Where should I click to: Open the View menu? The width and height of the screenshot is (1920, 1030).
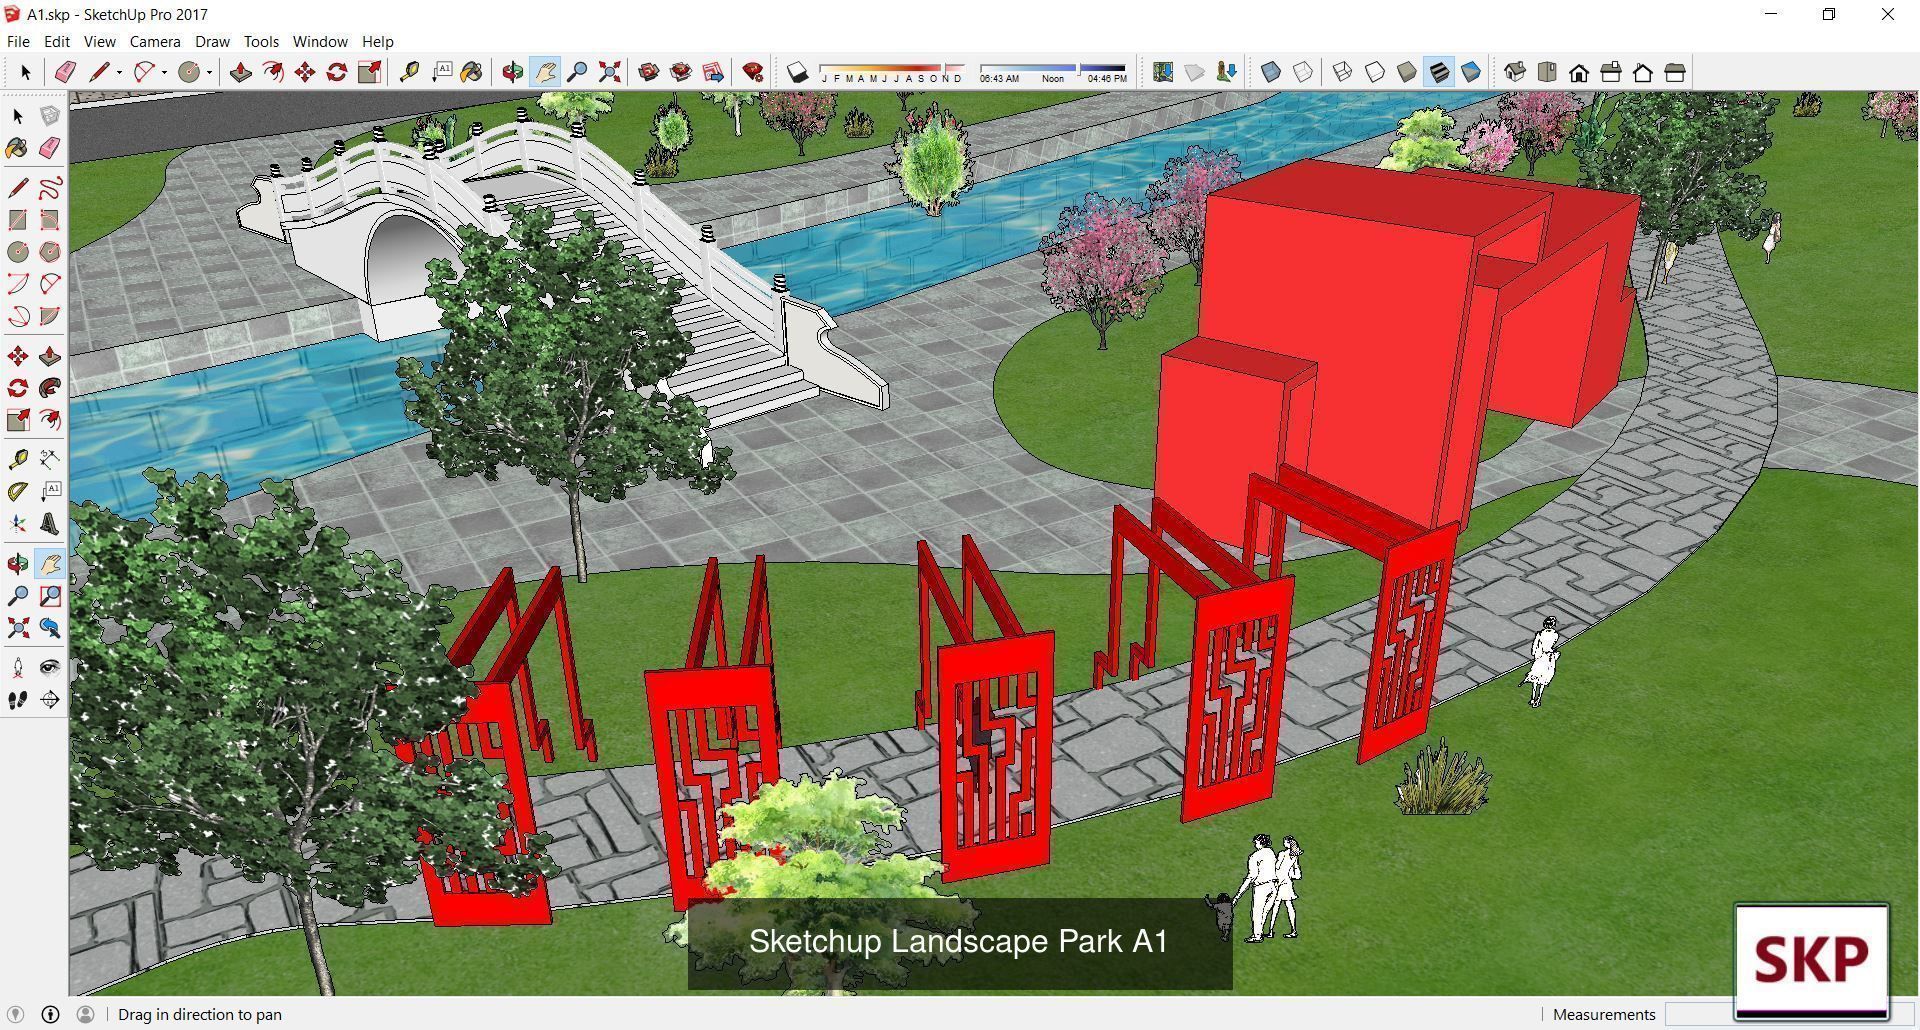pos(99,42)
